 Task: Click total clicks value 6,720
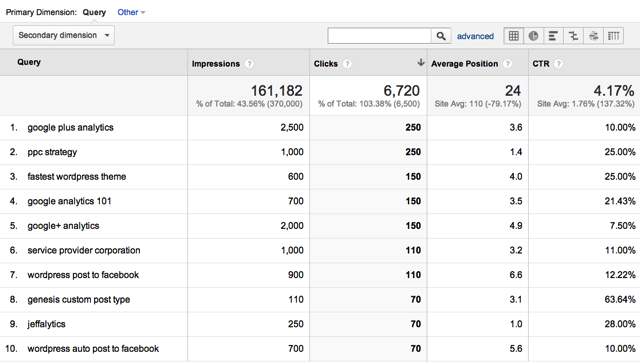pos(401,91)
